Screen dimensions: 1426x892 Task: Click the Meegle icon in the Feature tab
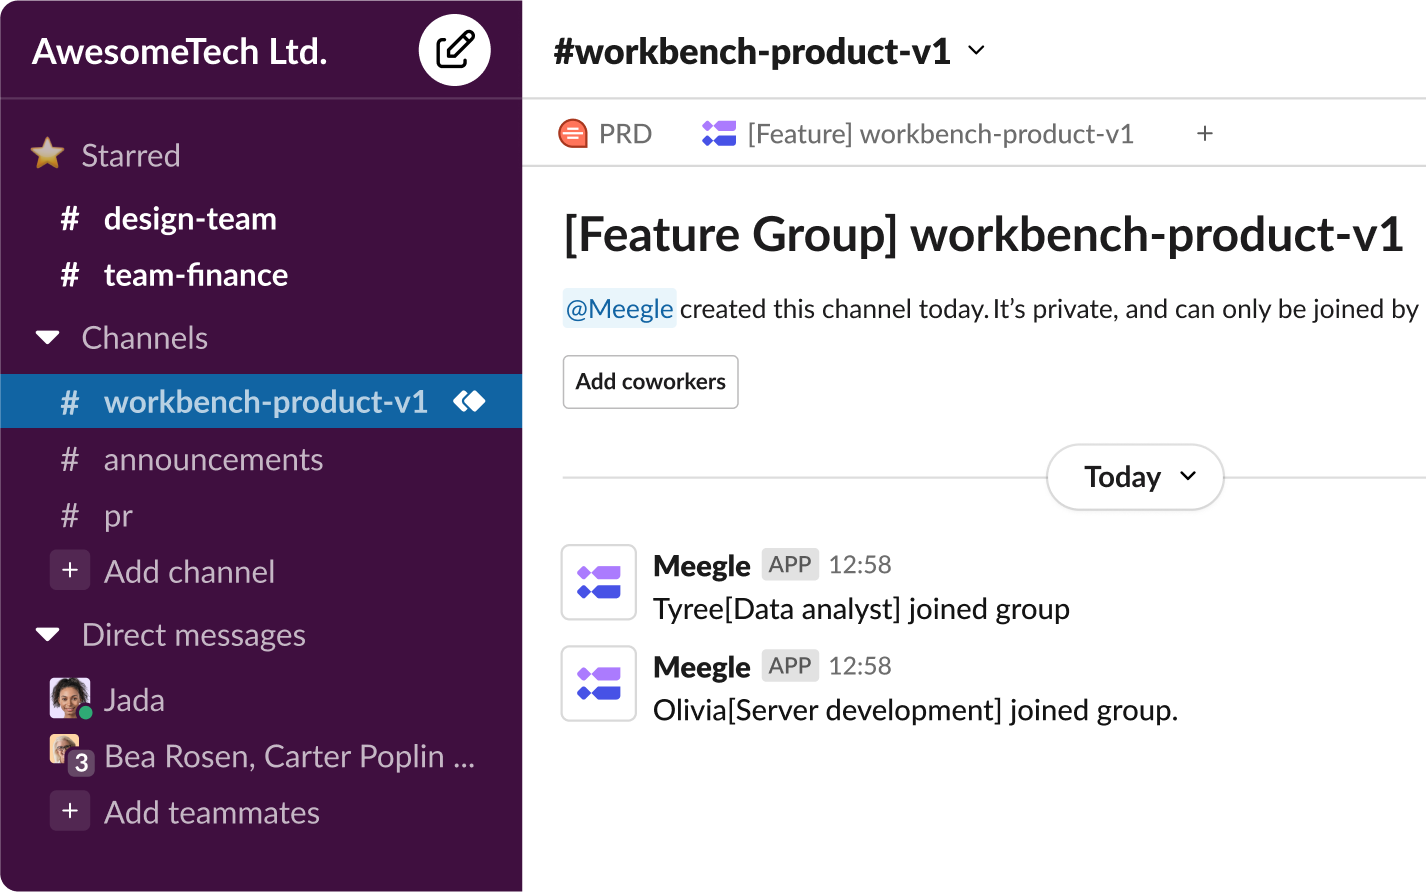pyautogui.click(x=719, y=133)
